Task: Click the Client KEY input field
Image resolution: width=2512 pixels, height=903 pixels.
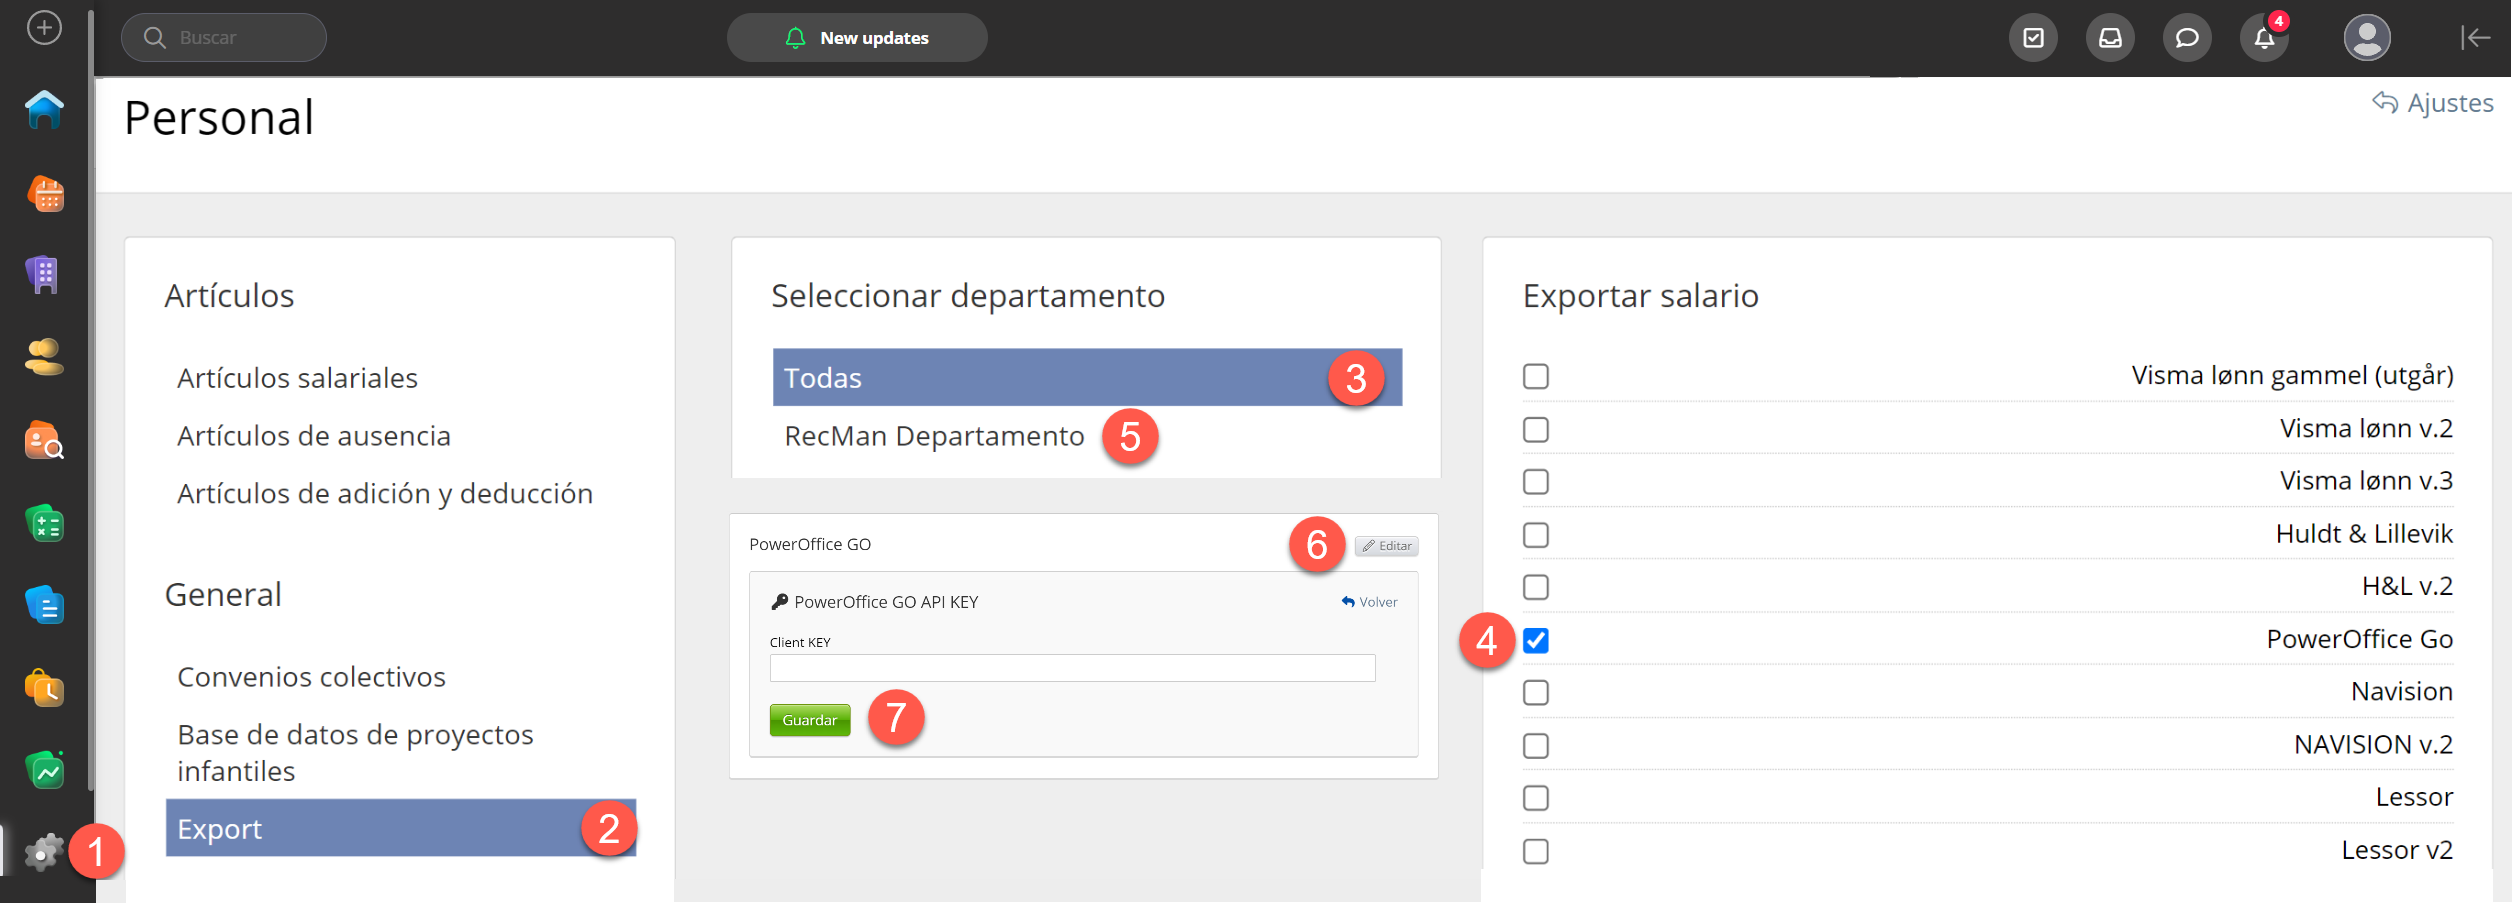Action: coord(1072,668)
